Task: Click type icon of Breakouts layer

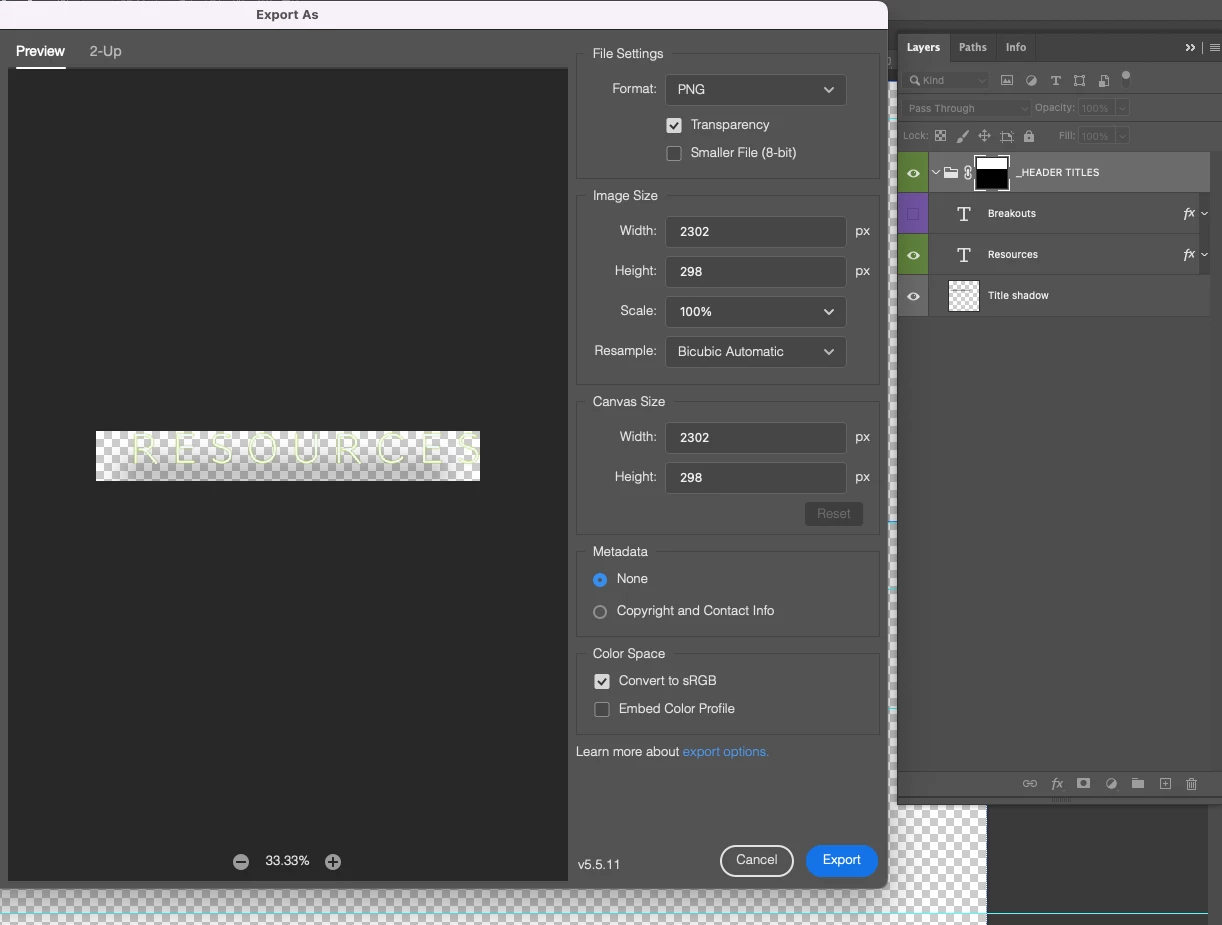Action: (964, 214)
